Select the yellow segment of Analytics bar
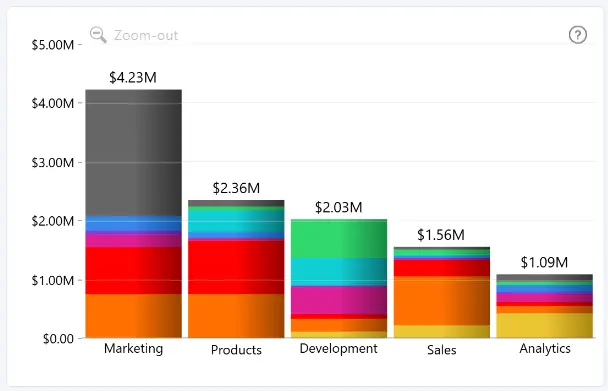Viewport: 608px width, 391px height. tap(544, 325)
